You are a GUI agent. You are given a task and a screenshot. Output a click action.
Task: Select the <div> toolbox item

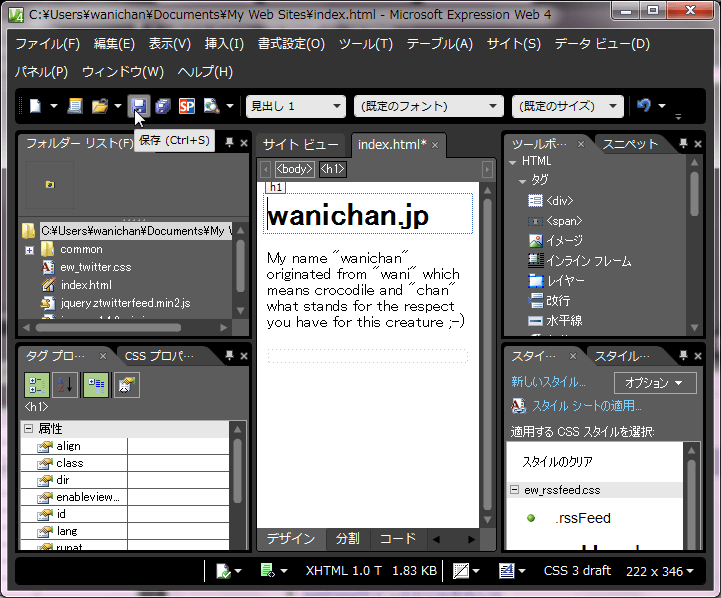click(x=550, y=201)
